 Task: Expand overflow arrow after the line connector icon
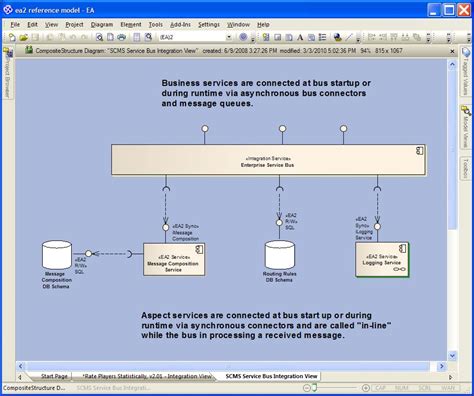(x=358, y=38)
